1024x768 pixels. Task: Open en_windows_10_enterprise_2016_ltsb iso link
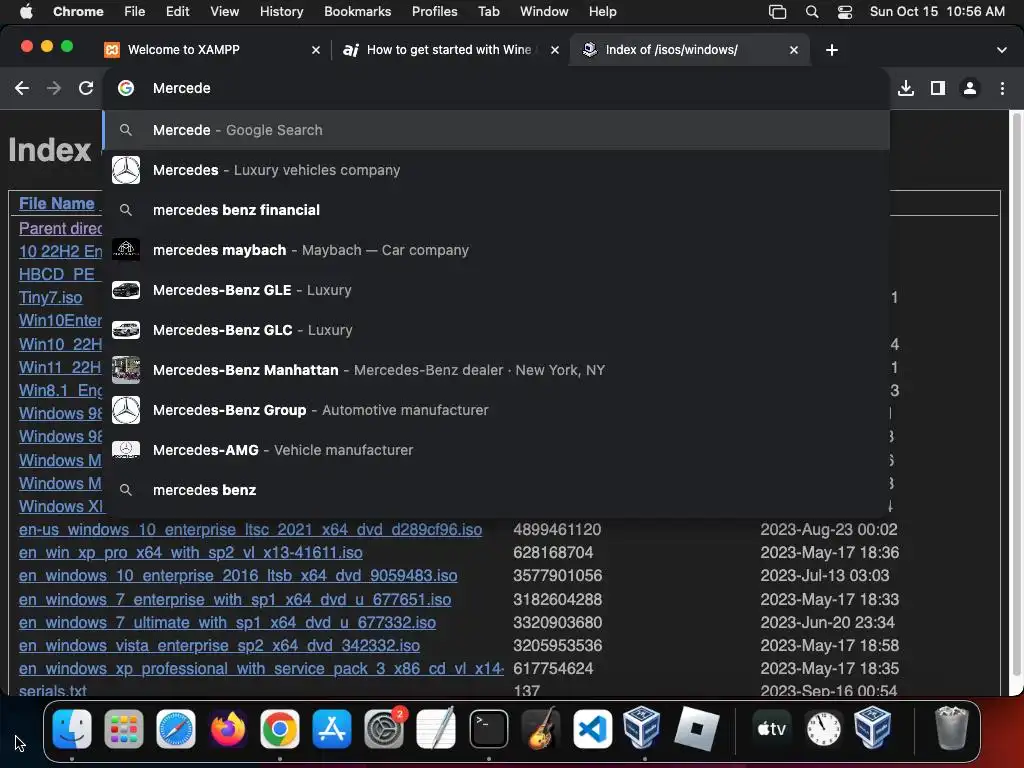(x=238, y=575)
